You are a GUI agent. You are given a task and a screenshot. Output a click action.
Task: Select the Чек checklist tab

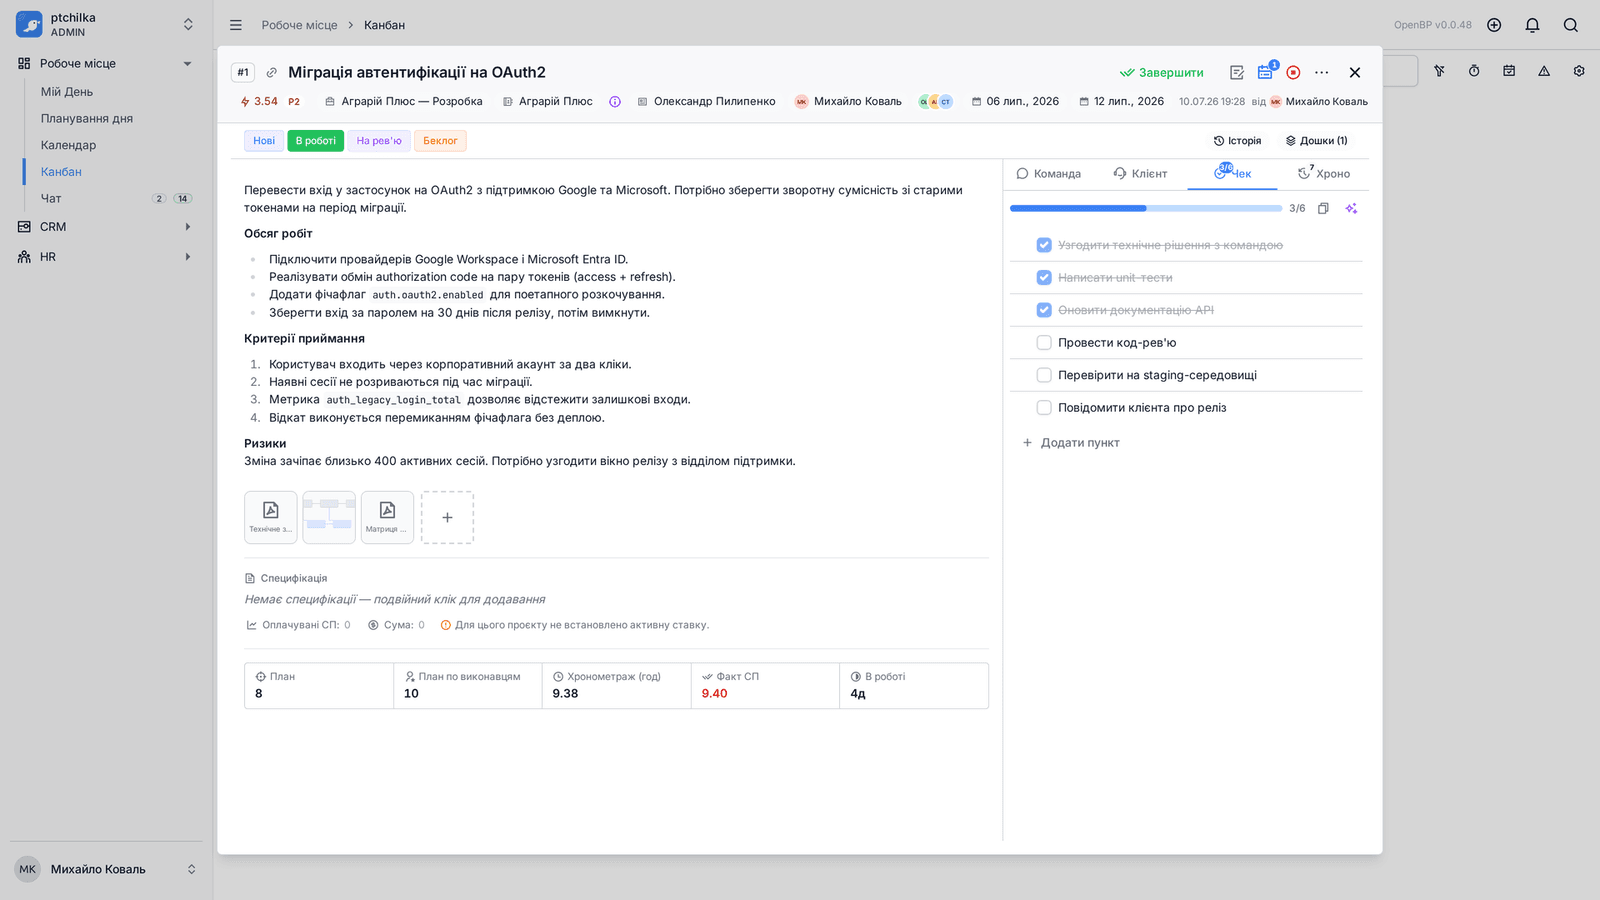(x=1232, y=173)
